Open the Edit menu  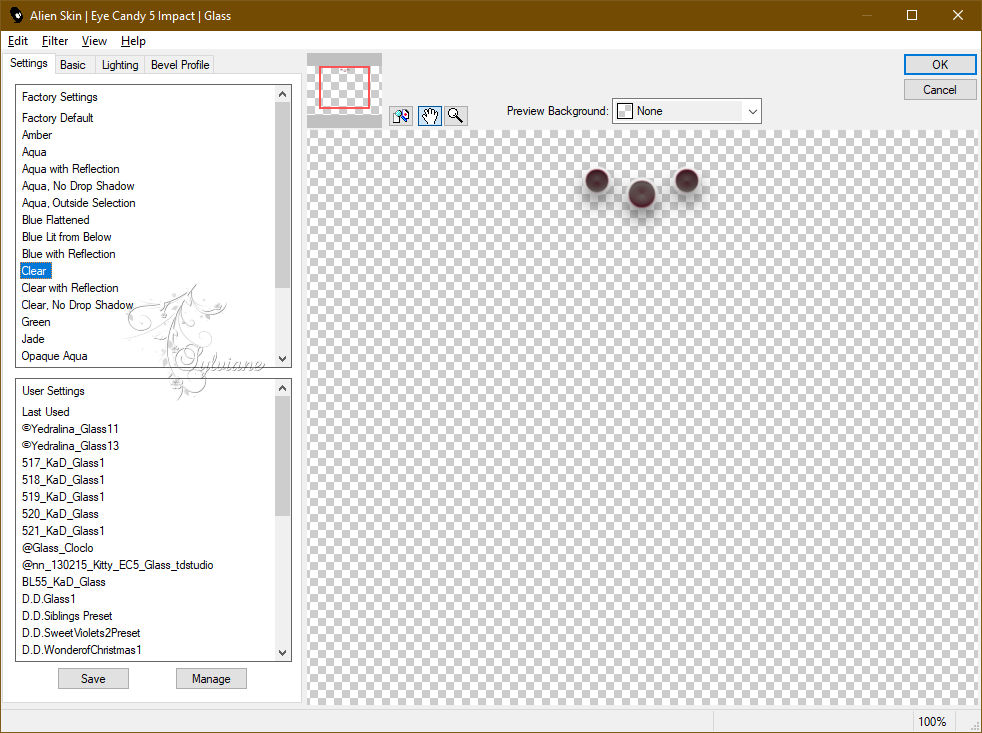click(x=18, y=41)
